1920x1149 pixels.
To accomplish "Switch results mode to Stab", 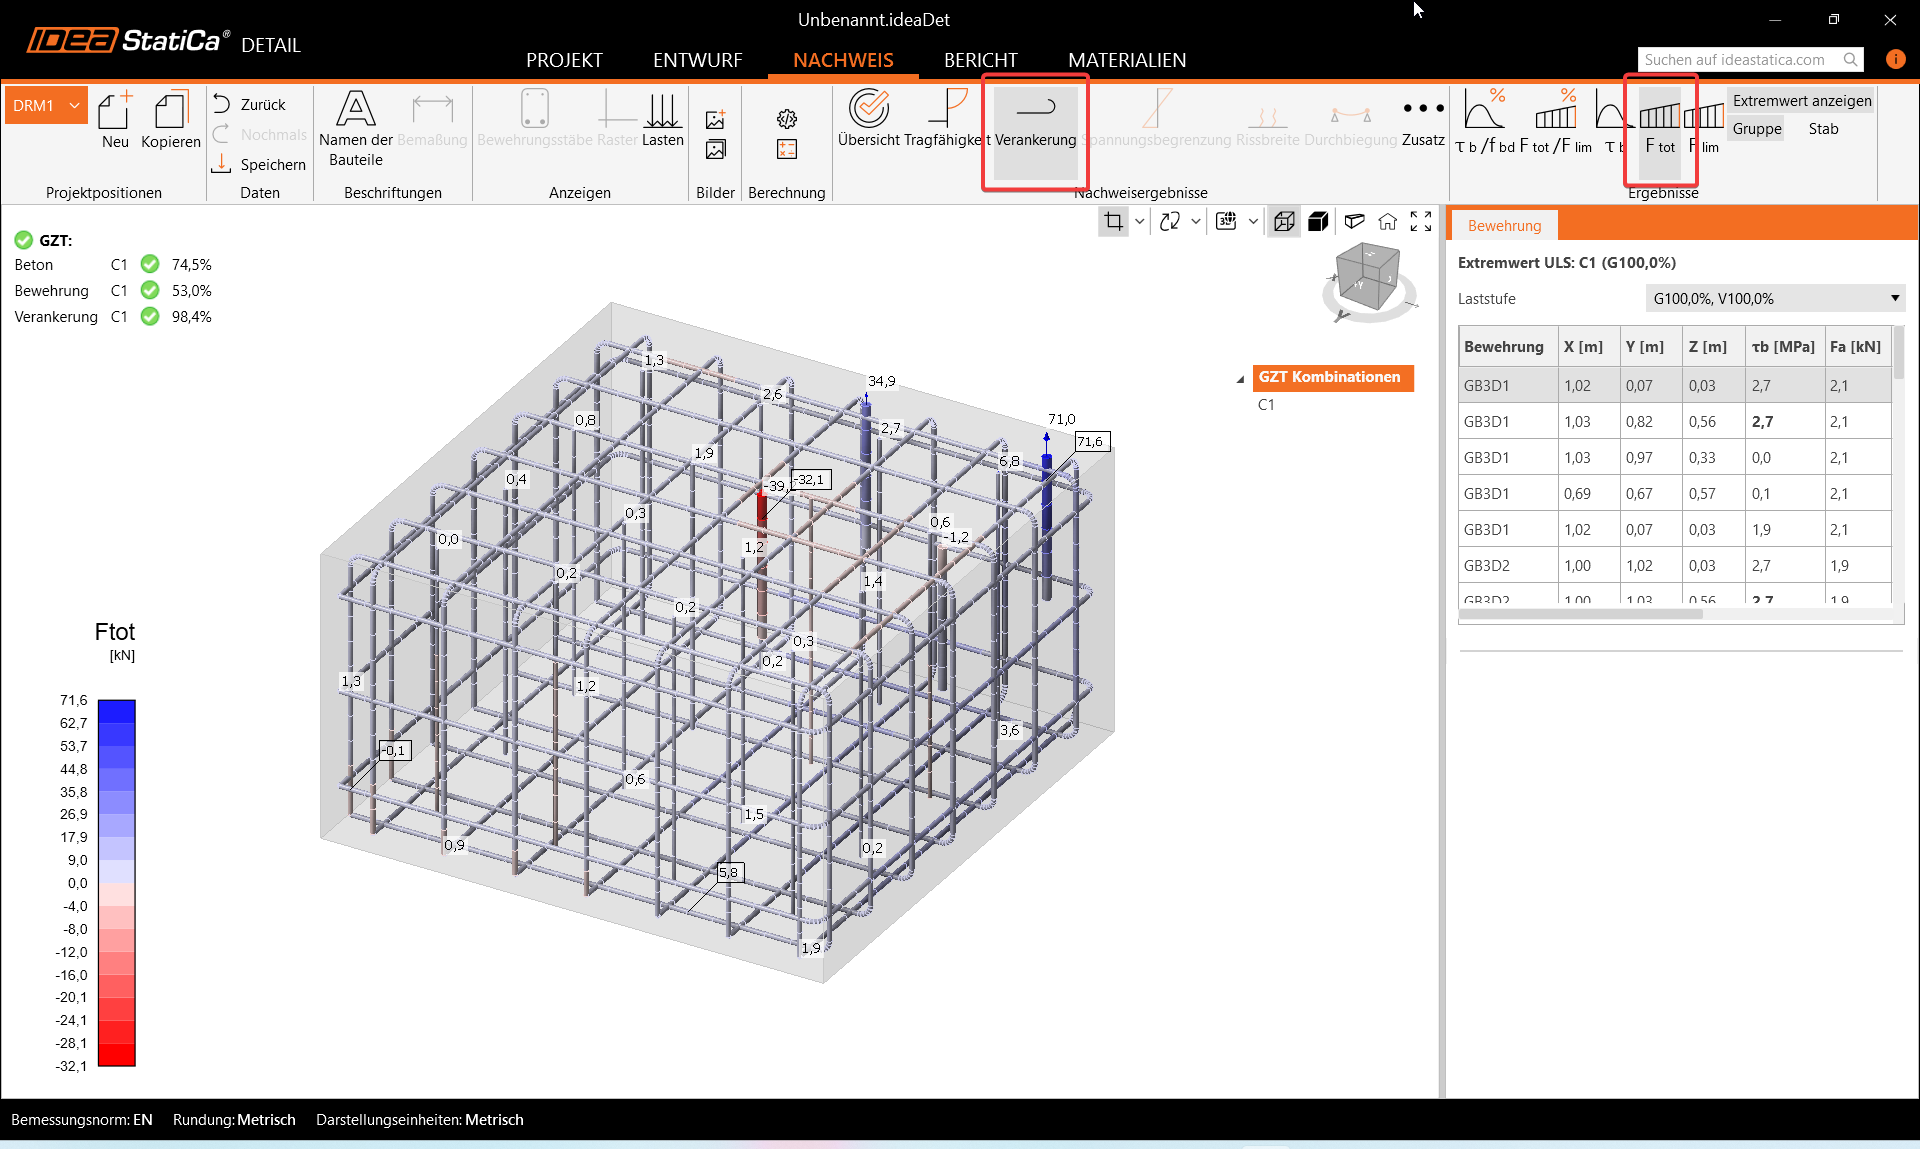I will pos(1822,129).
